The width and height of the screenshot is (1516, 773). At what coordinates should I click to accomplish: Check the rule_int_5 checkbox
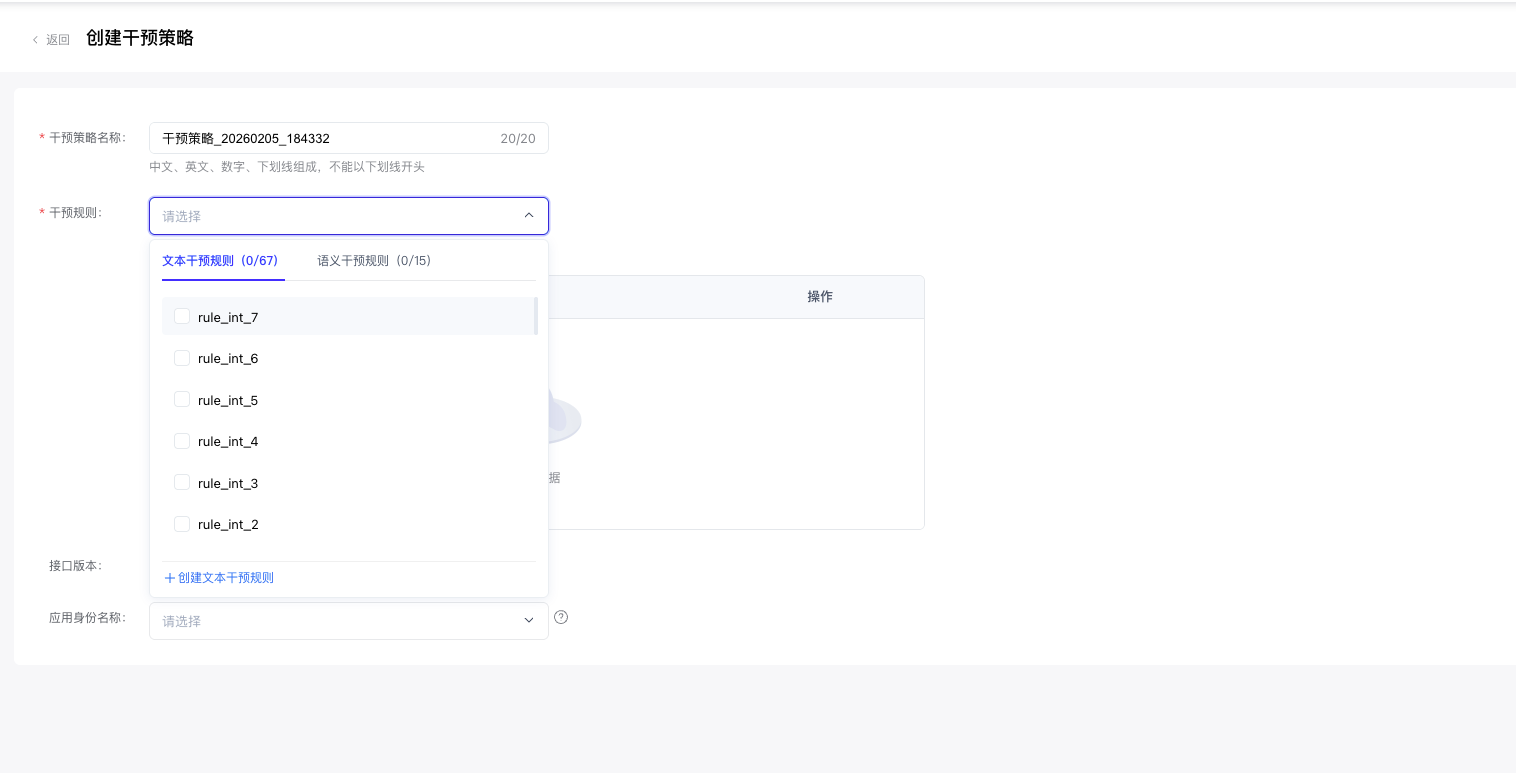[182, 399]
